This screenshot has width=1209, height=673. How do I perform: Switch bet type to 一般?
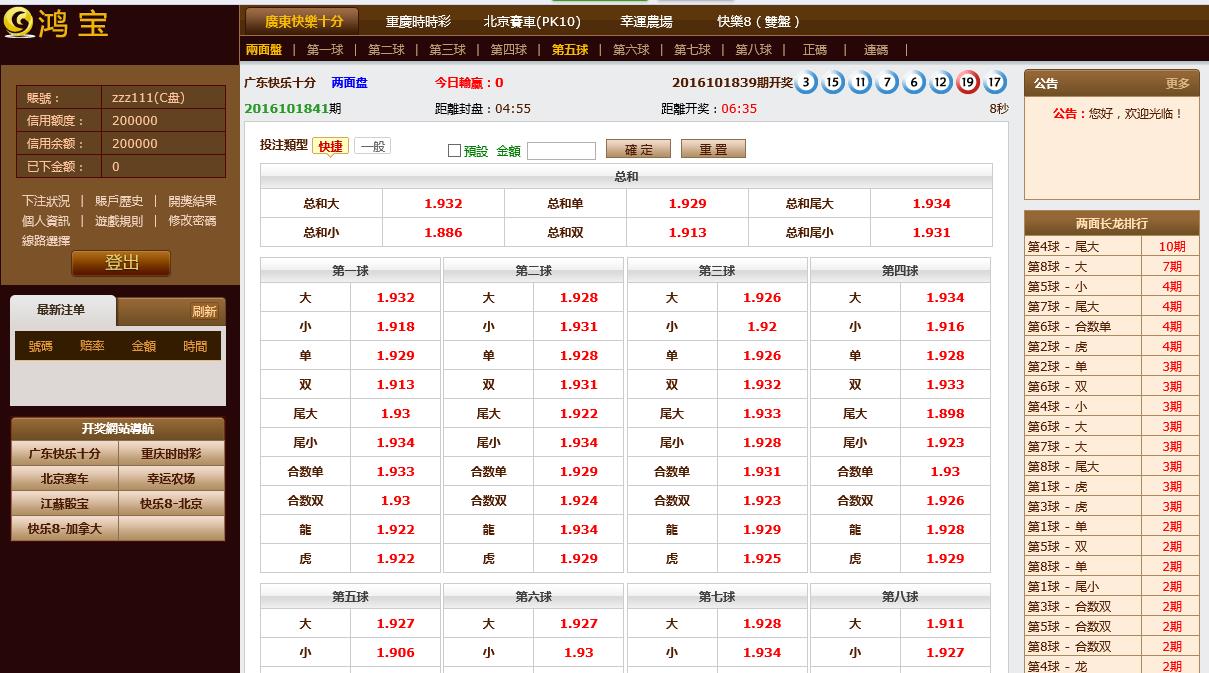click(372, 146)
